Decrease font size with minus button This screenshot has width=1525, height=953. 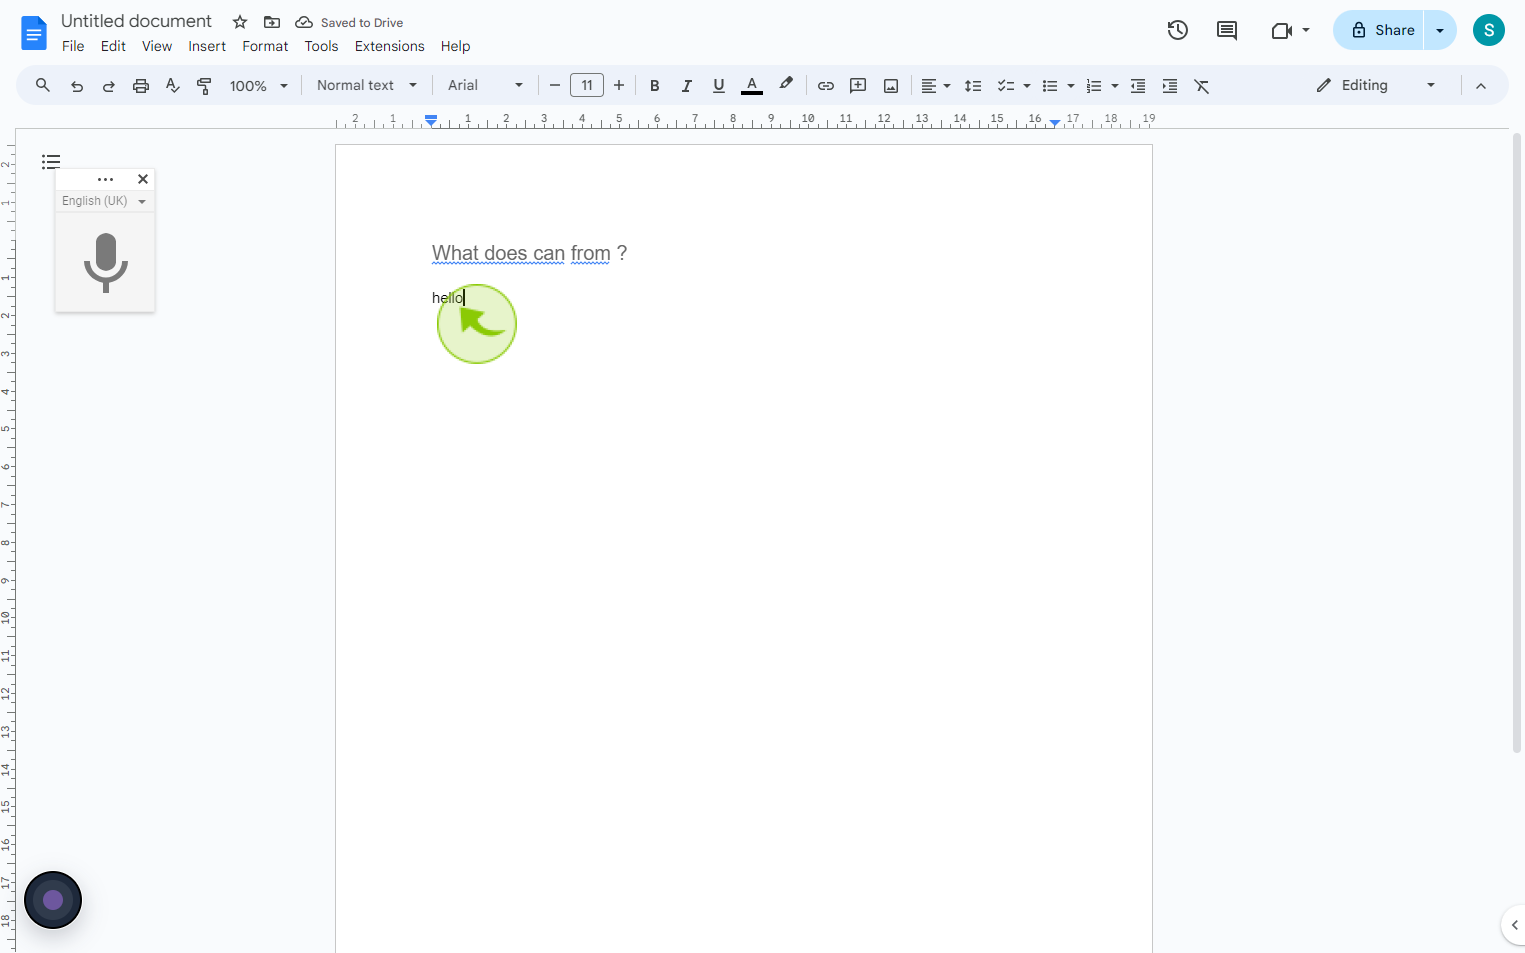click(555, 86)
